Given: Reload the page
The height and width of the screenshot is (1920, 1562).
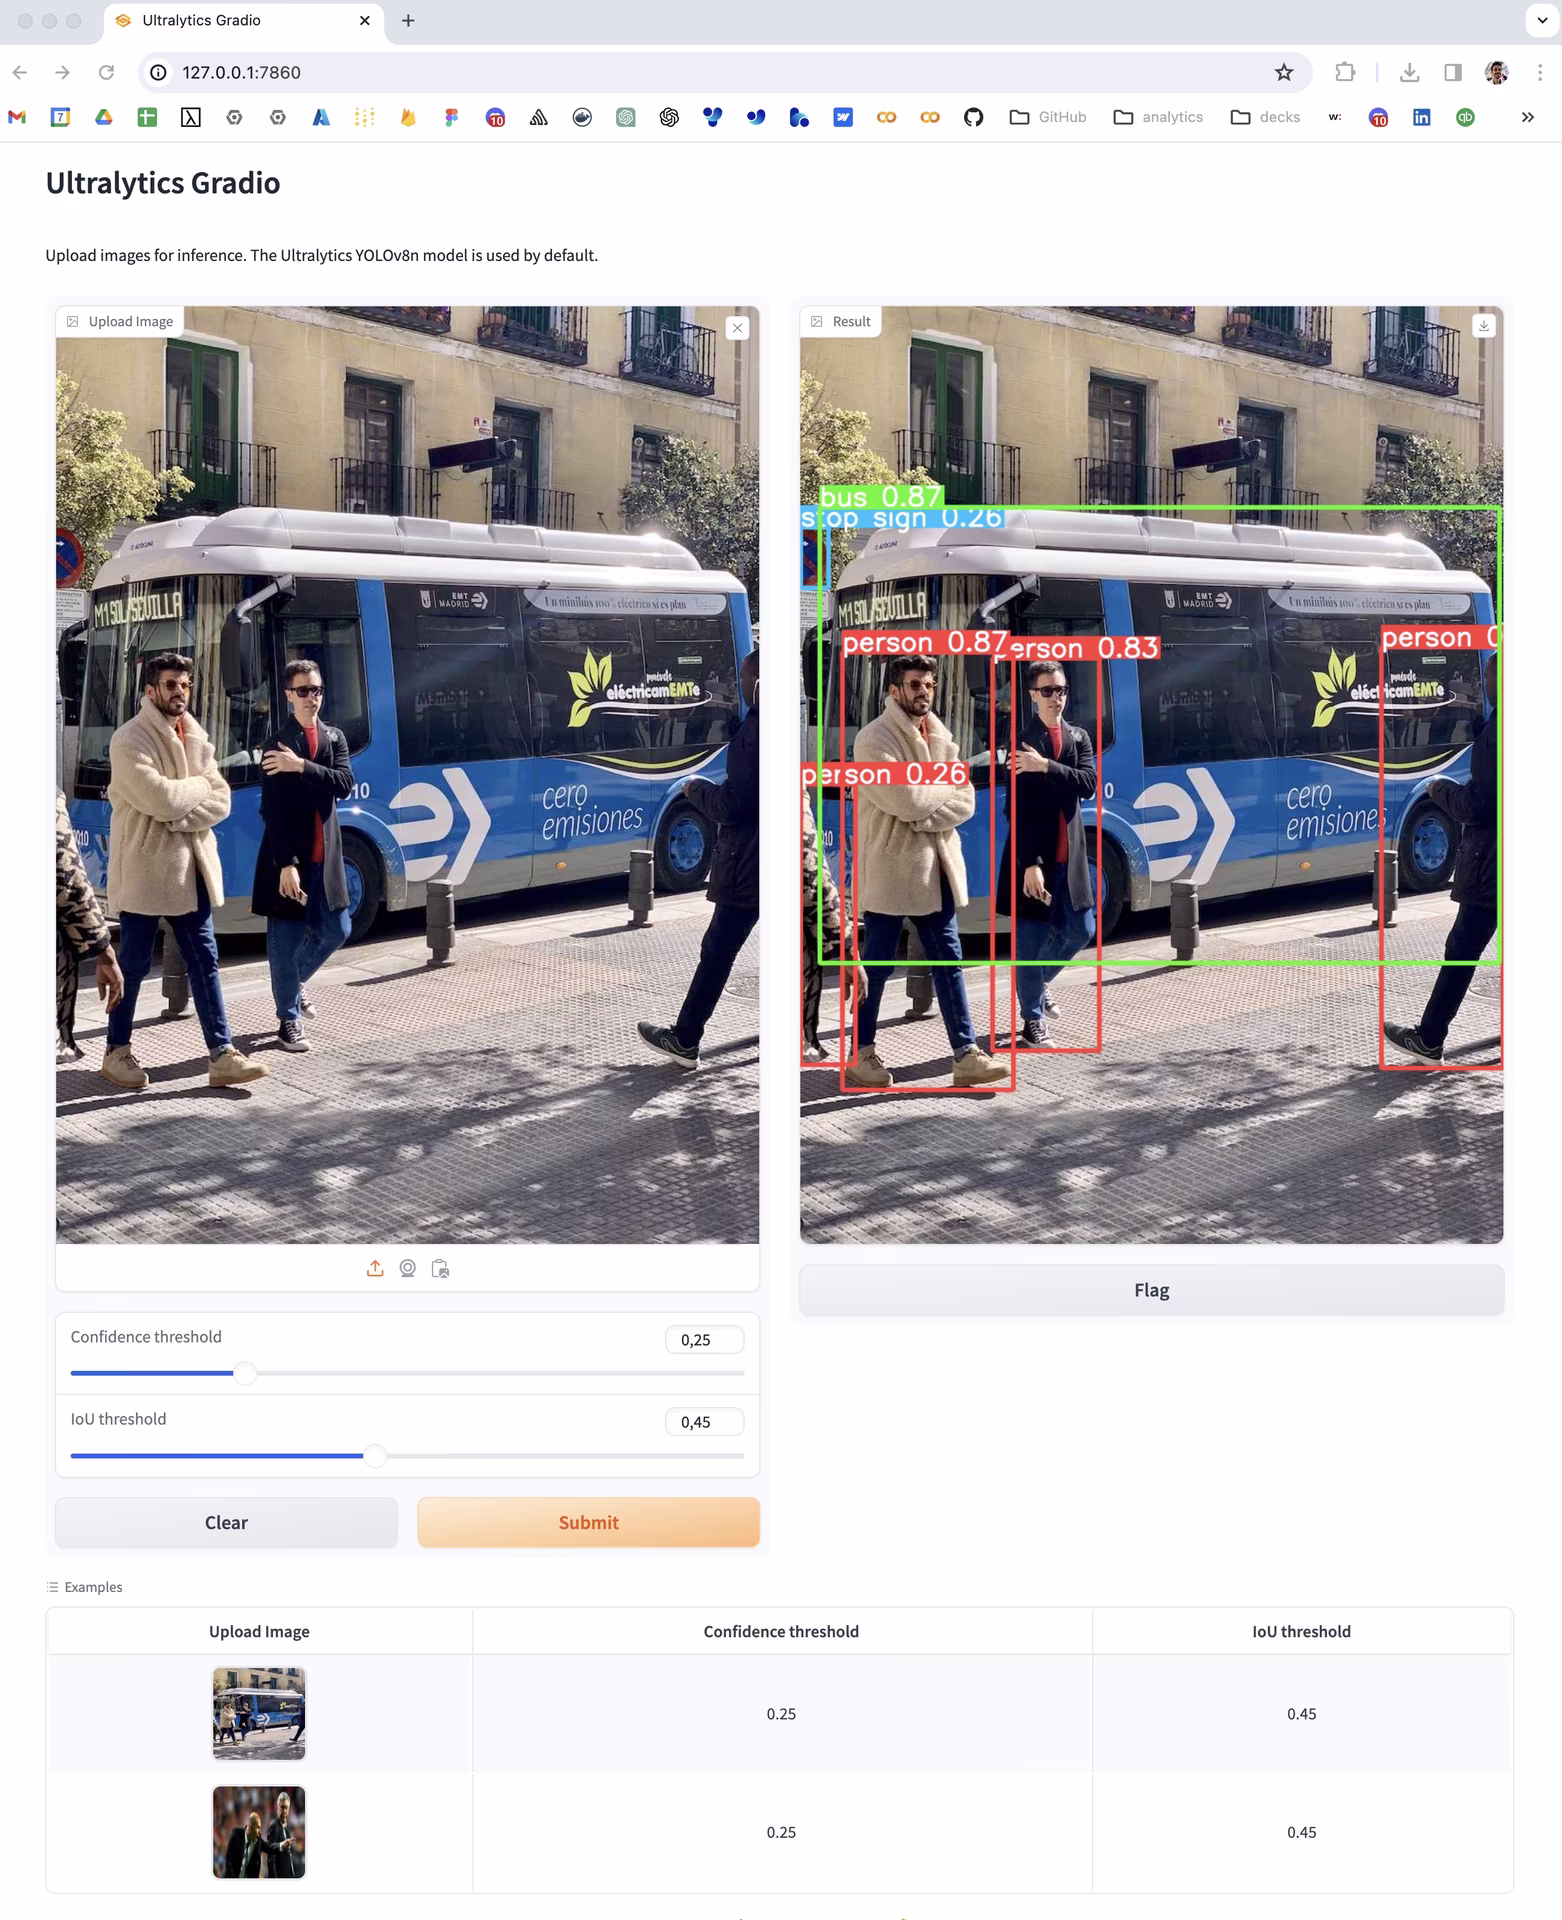Looking at the screenshot, I should pos(106,72).
